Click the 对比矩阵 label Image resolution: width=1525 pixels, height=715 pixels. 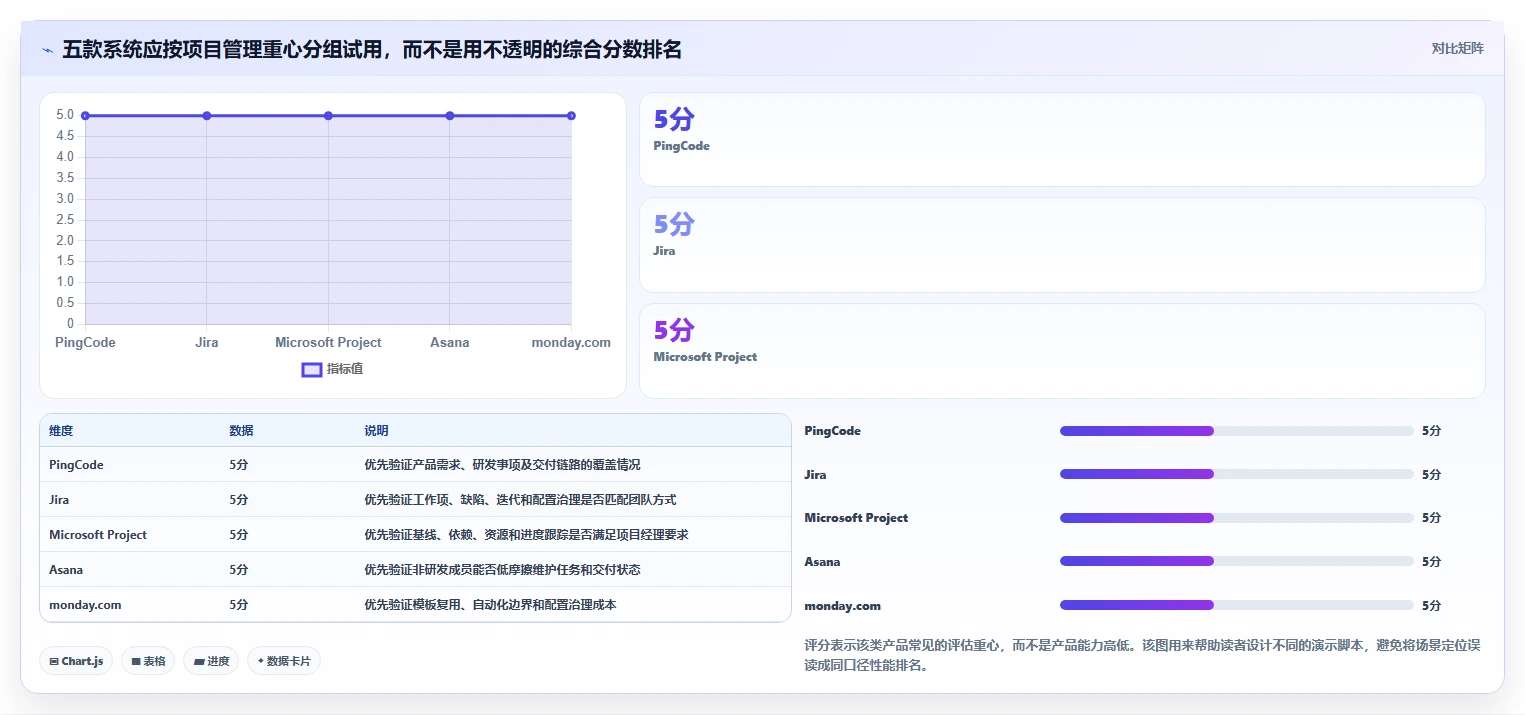(1457, 48)
